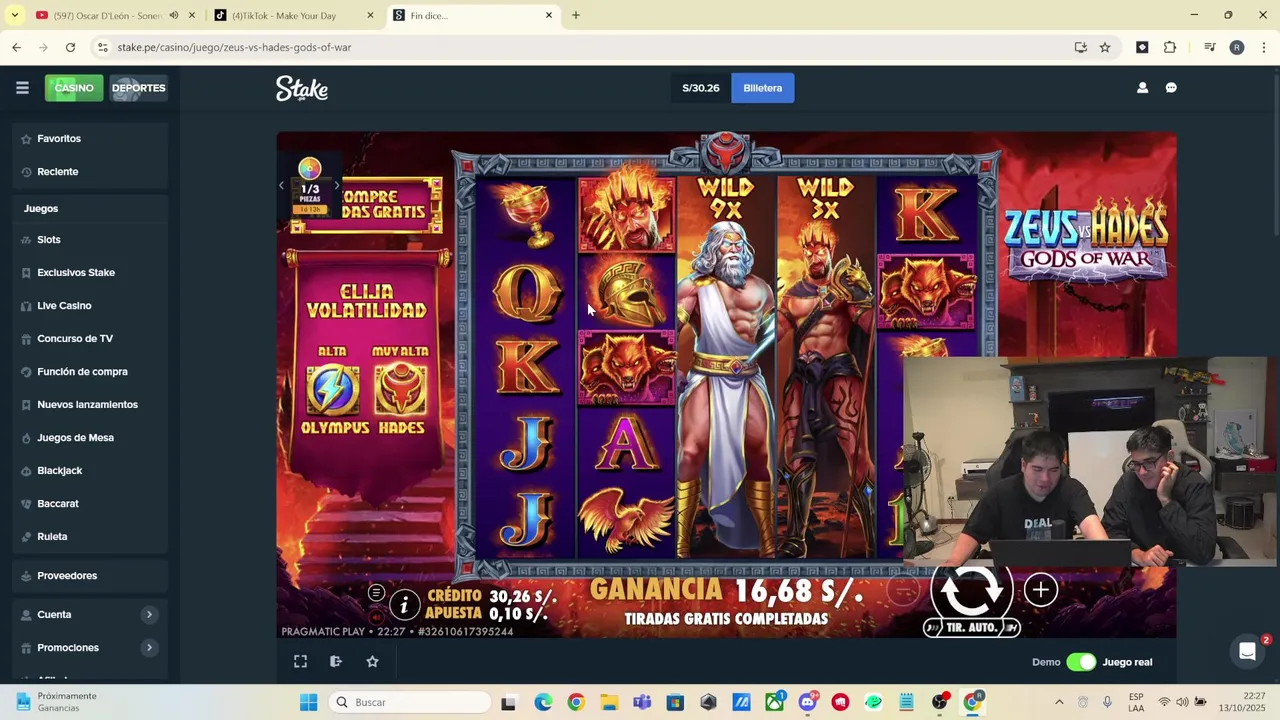Open Blackjack category
Screen dimensions: 1280x720
coord(90,471)
